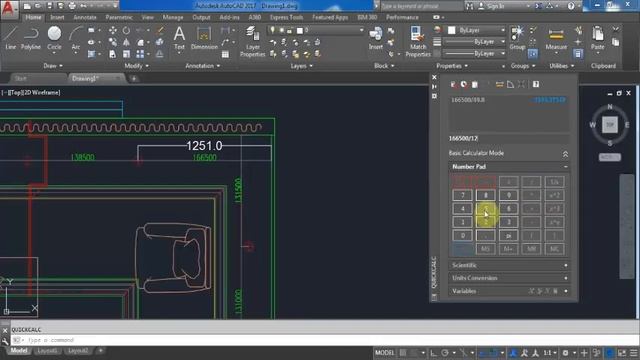Viewport: 640px width, 360px height.
Task: Toggle the layer 0 on/off lightbulb
Action: [x=272, y=30]
